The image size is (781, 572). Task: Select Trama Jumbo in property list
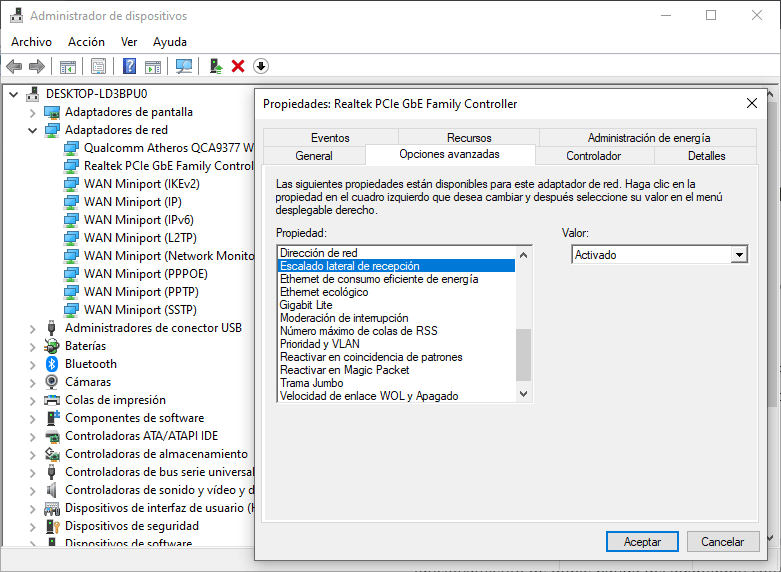click(x=312, y=383)
